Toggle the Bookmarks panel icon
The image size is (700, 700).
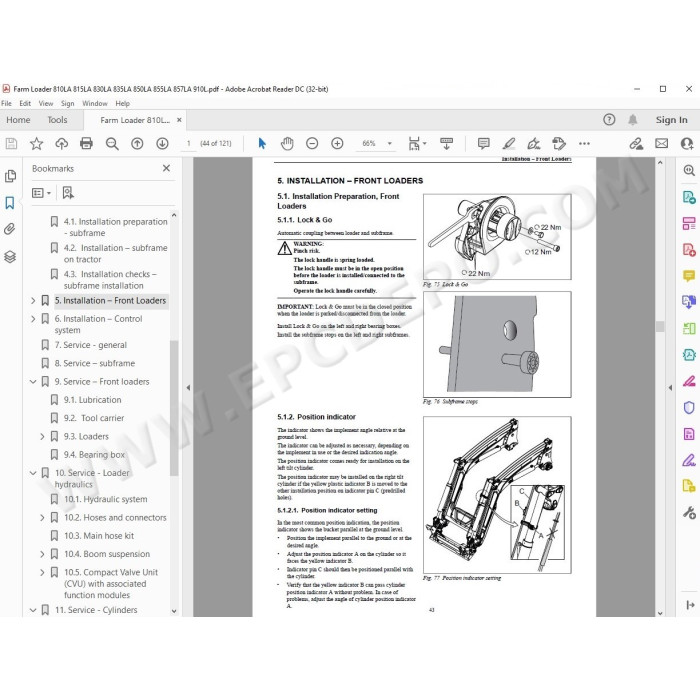(x=10, y=203)
